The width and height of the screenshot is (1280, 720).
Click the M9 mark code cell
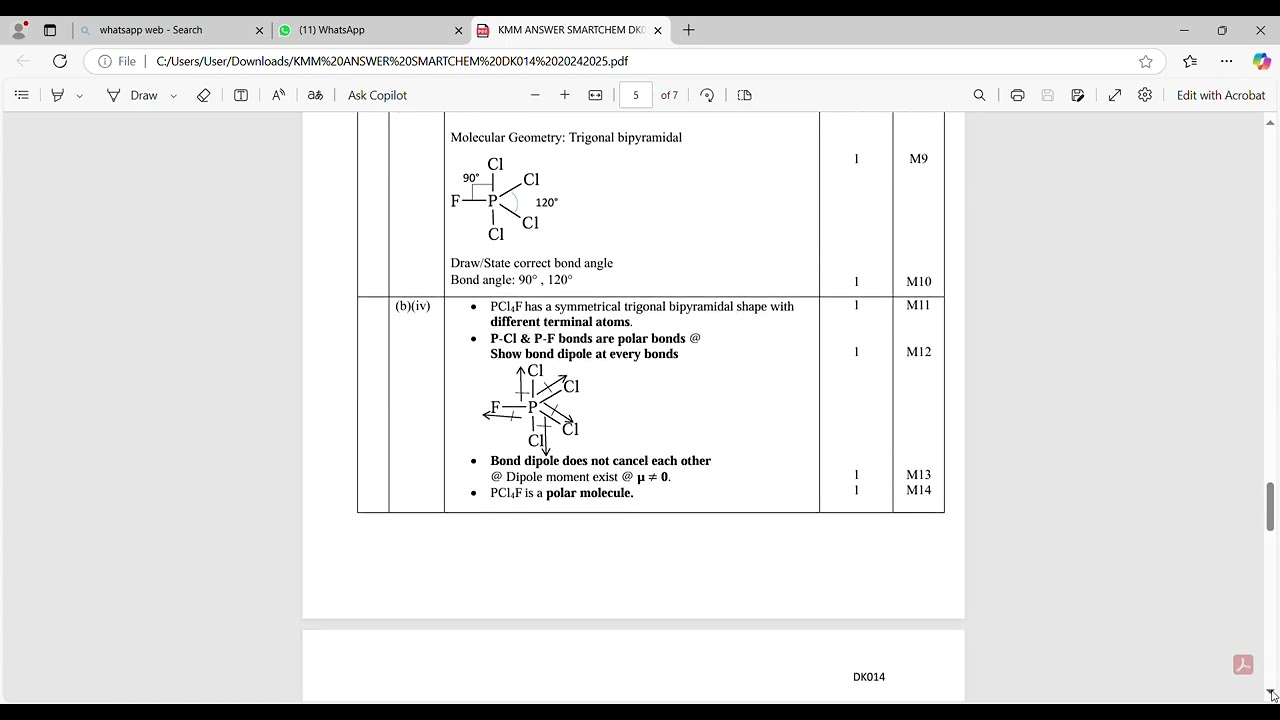[918, 158]
